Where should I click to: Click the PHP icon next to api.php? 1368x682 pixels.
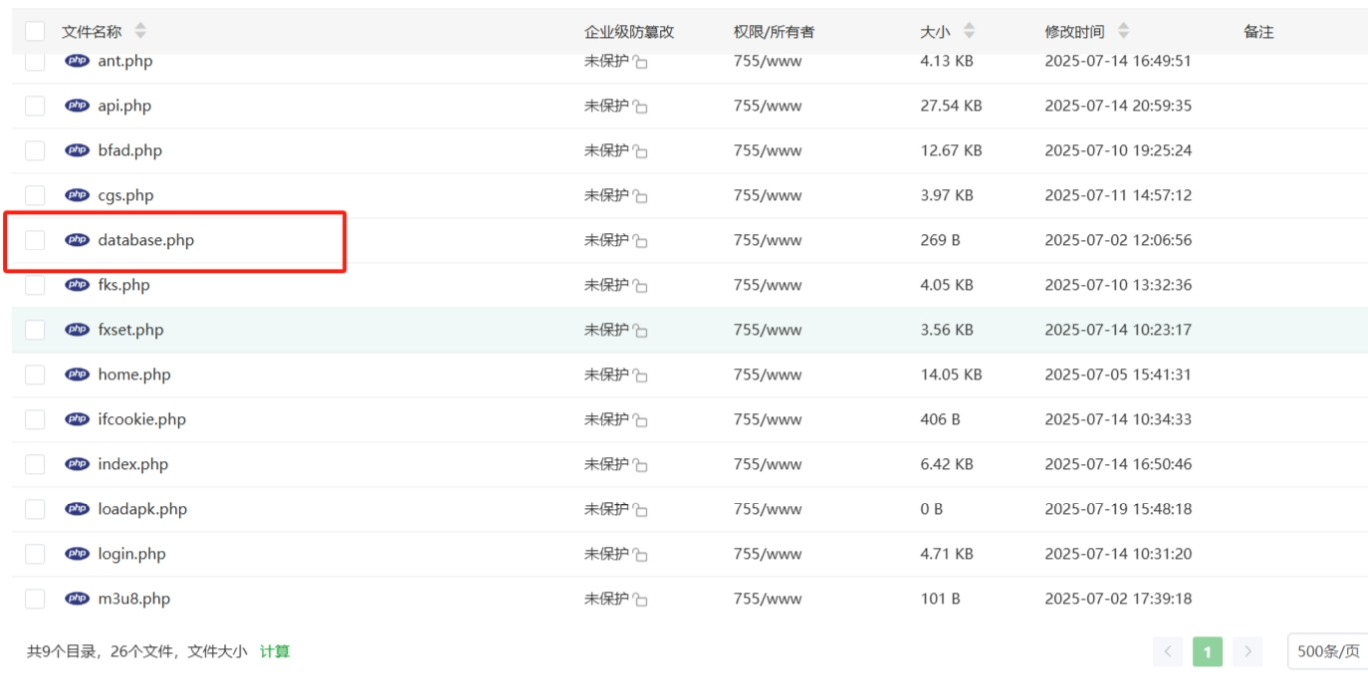pos(77,105)
